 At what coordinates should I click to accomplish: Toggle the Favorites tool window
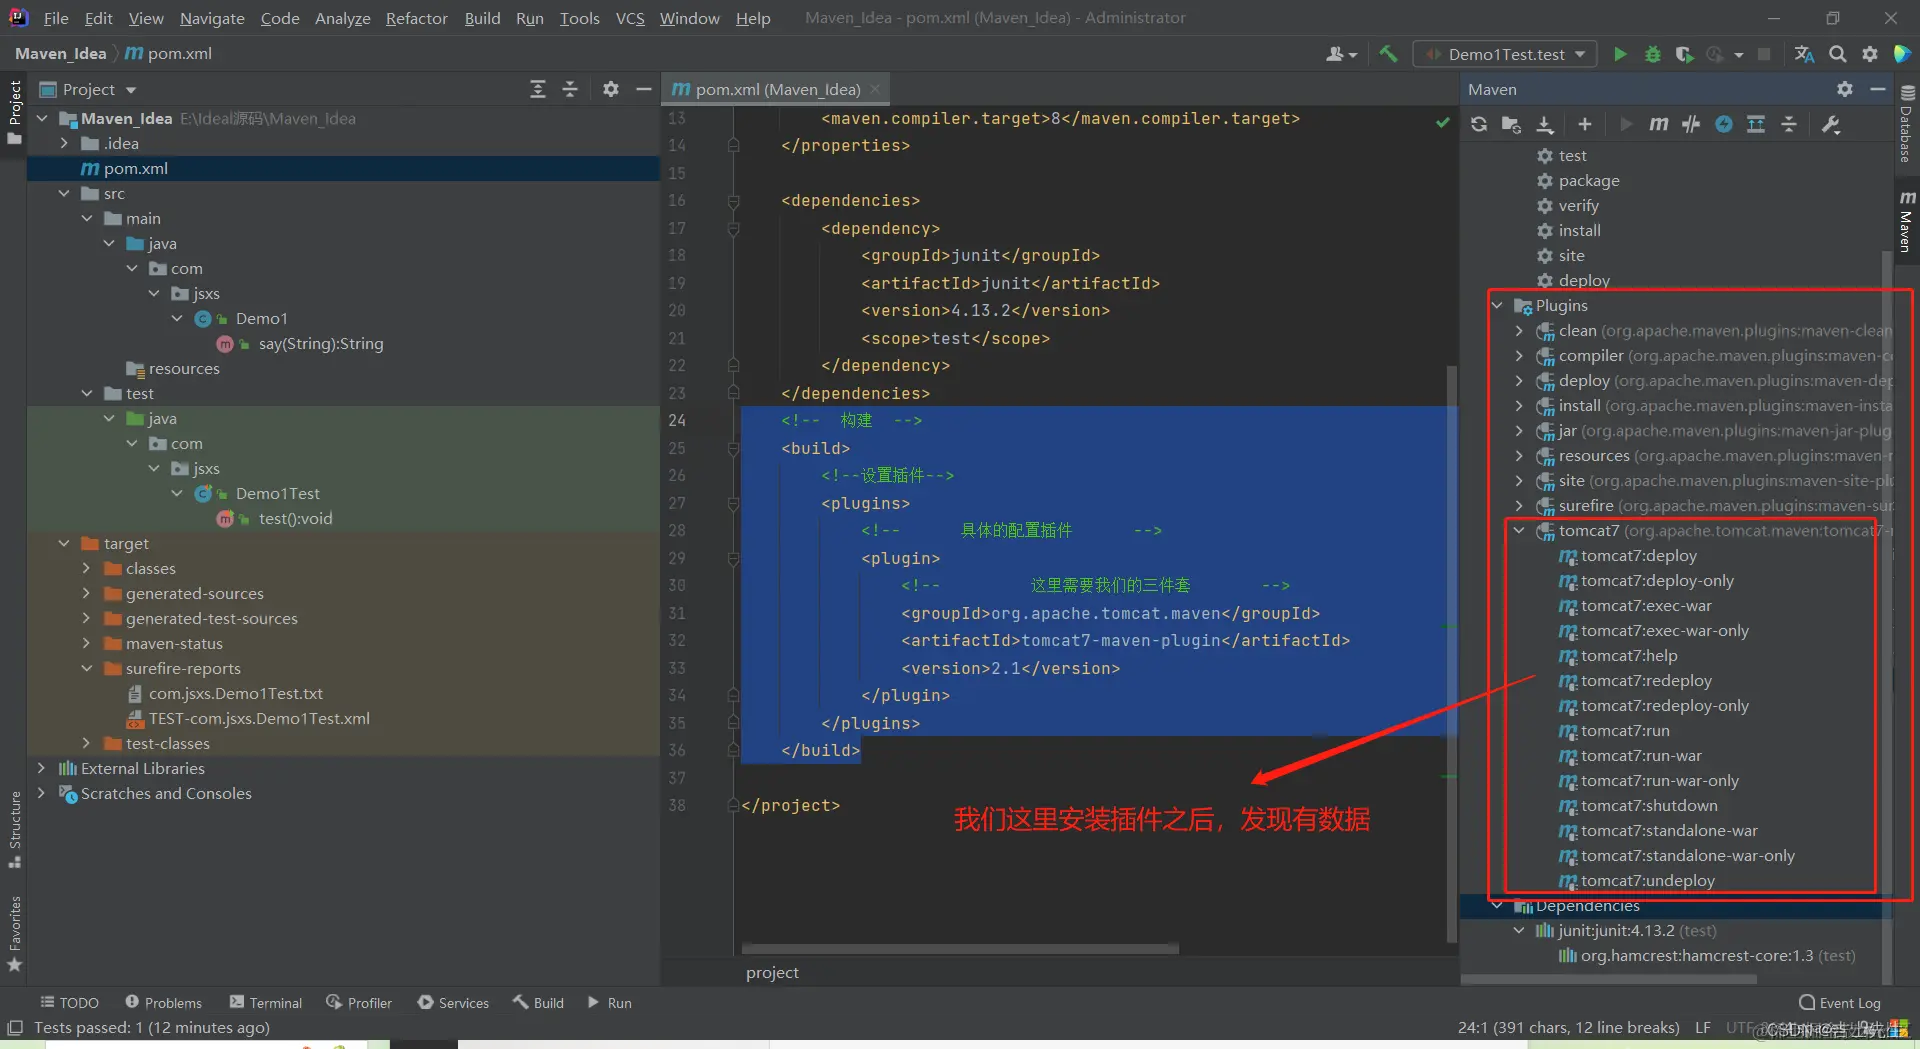pos(14,934)
